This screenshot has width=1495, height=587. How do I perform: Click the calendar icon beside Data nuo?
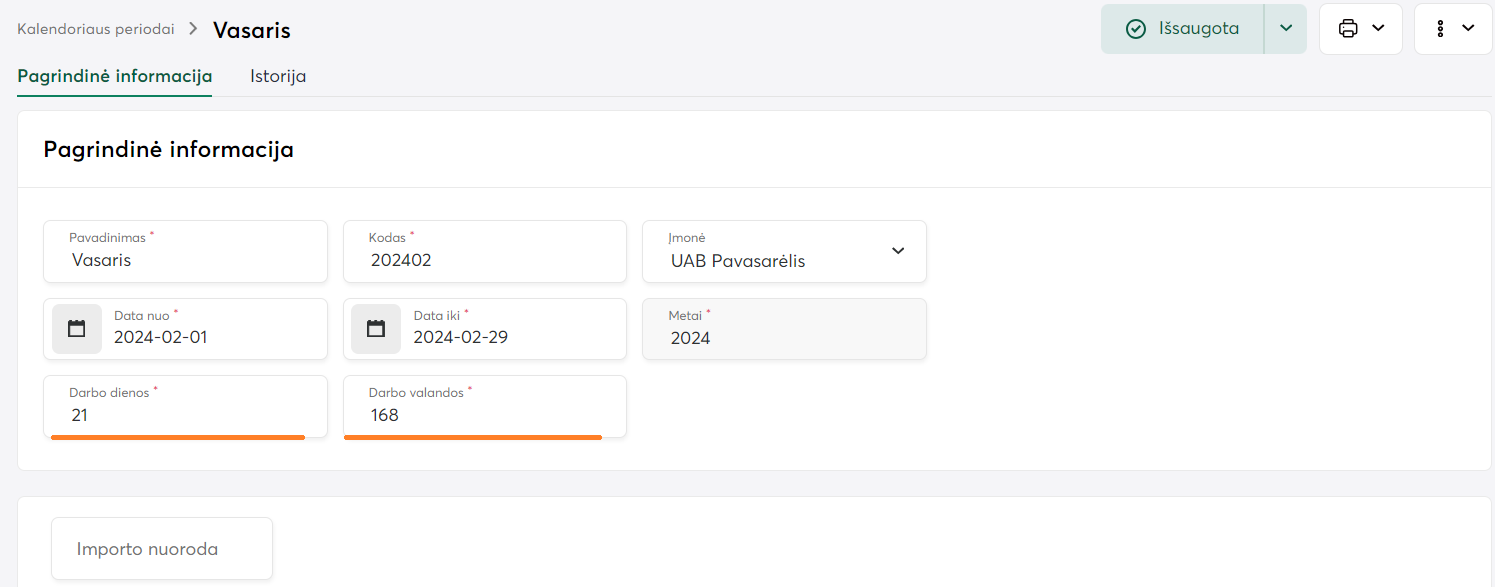tap(77, 329)
